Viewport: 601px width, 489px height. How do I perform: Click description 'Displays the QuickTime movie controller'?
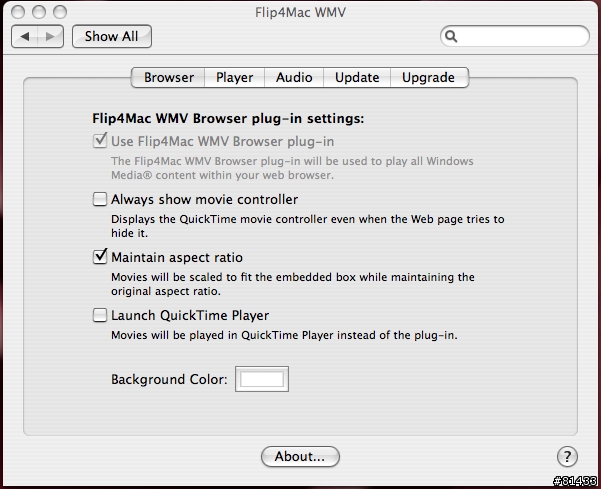[x=219, y=219]
